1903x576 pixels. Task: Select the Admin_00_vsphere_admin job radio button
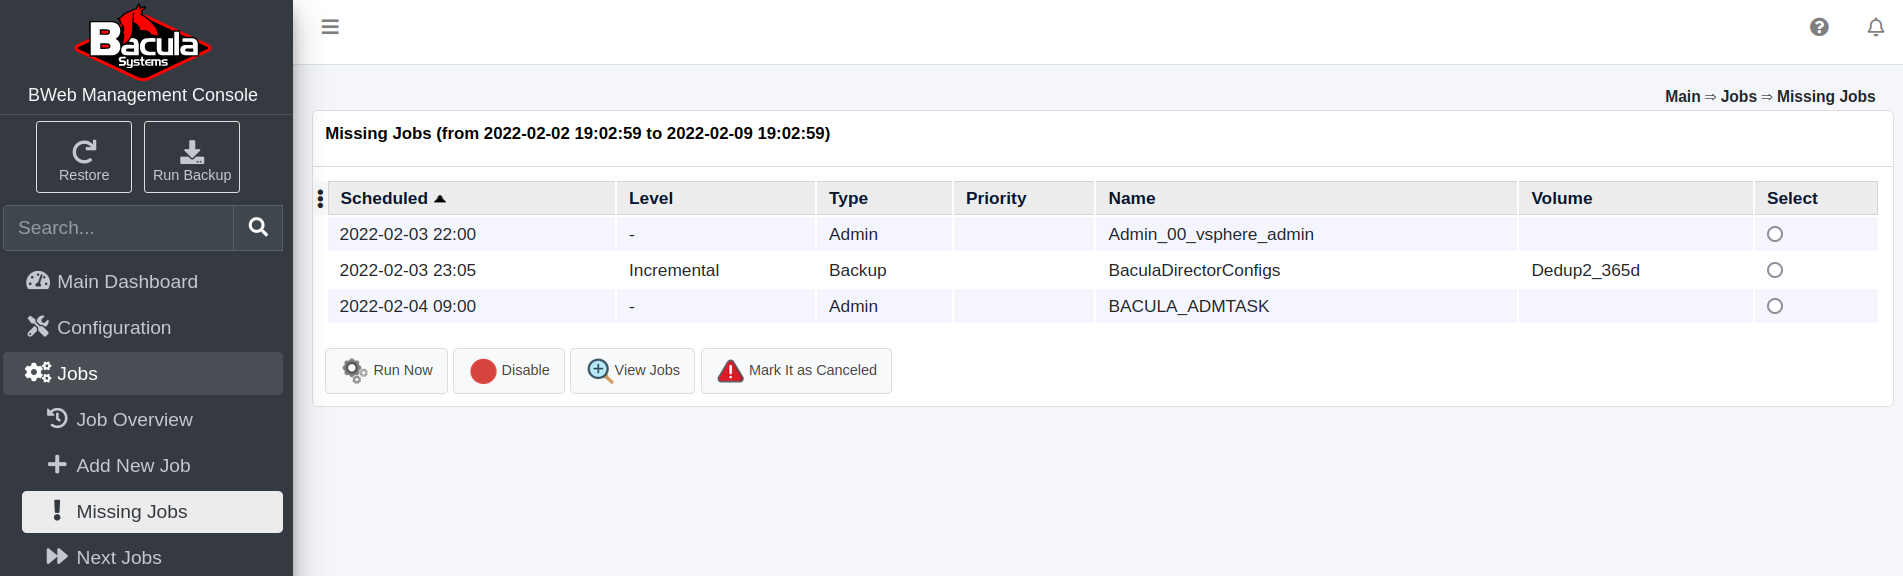click(1775, 234)
